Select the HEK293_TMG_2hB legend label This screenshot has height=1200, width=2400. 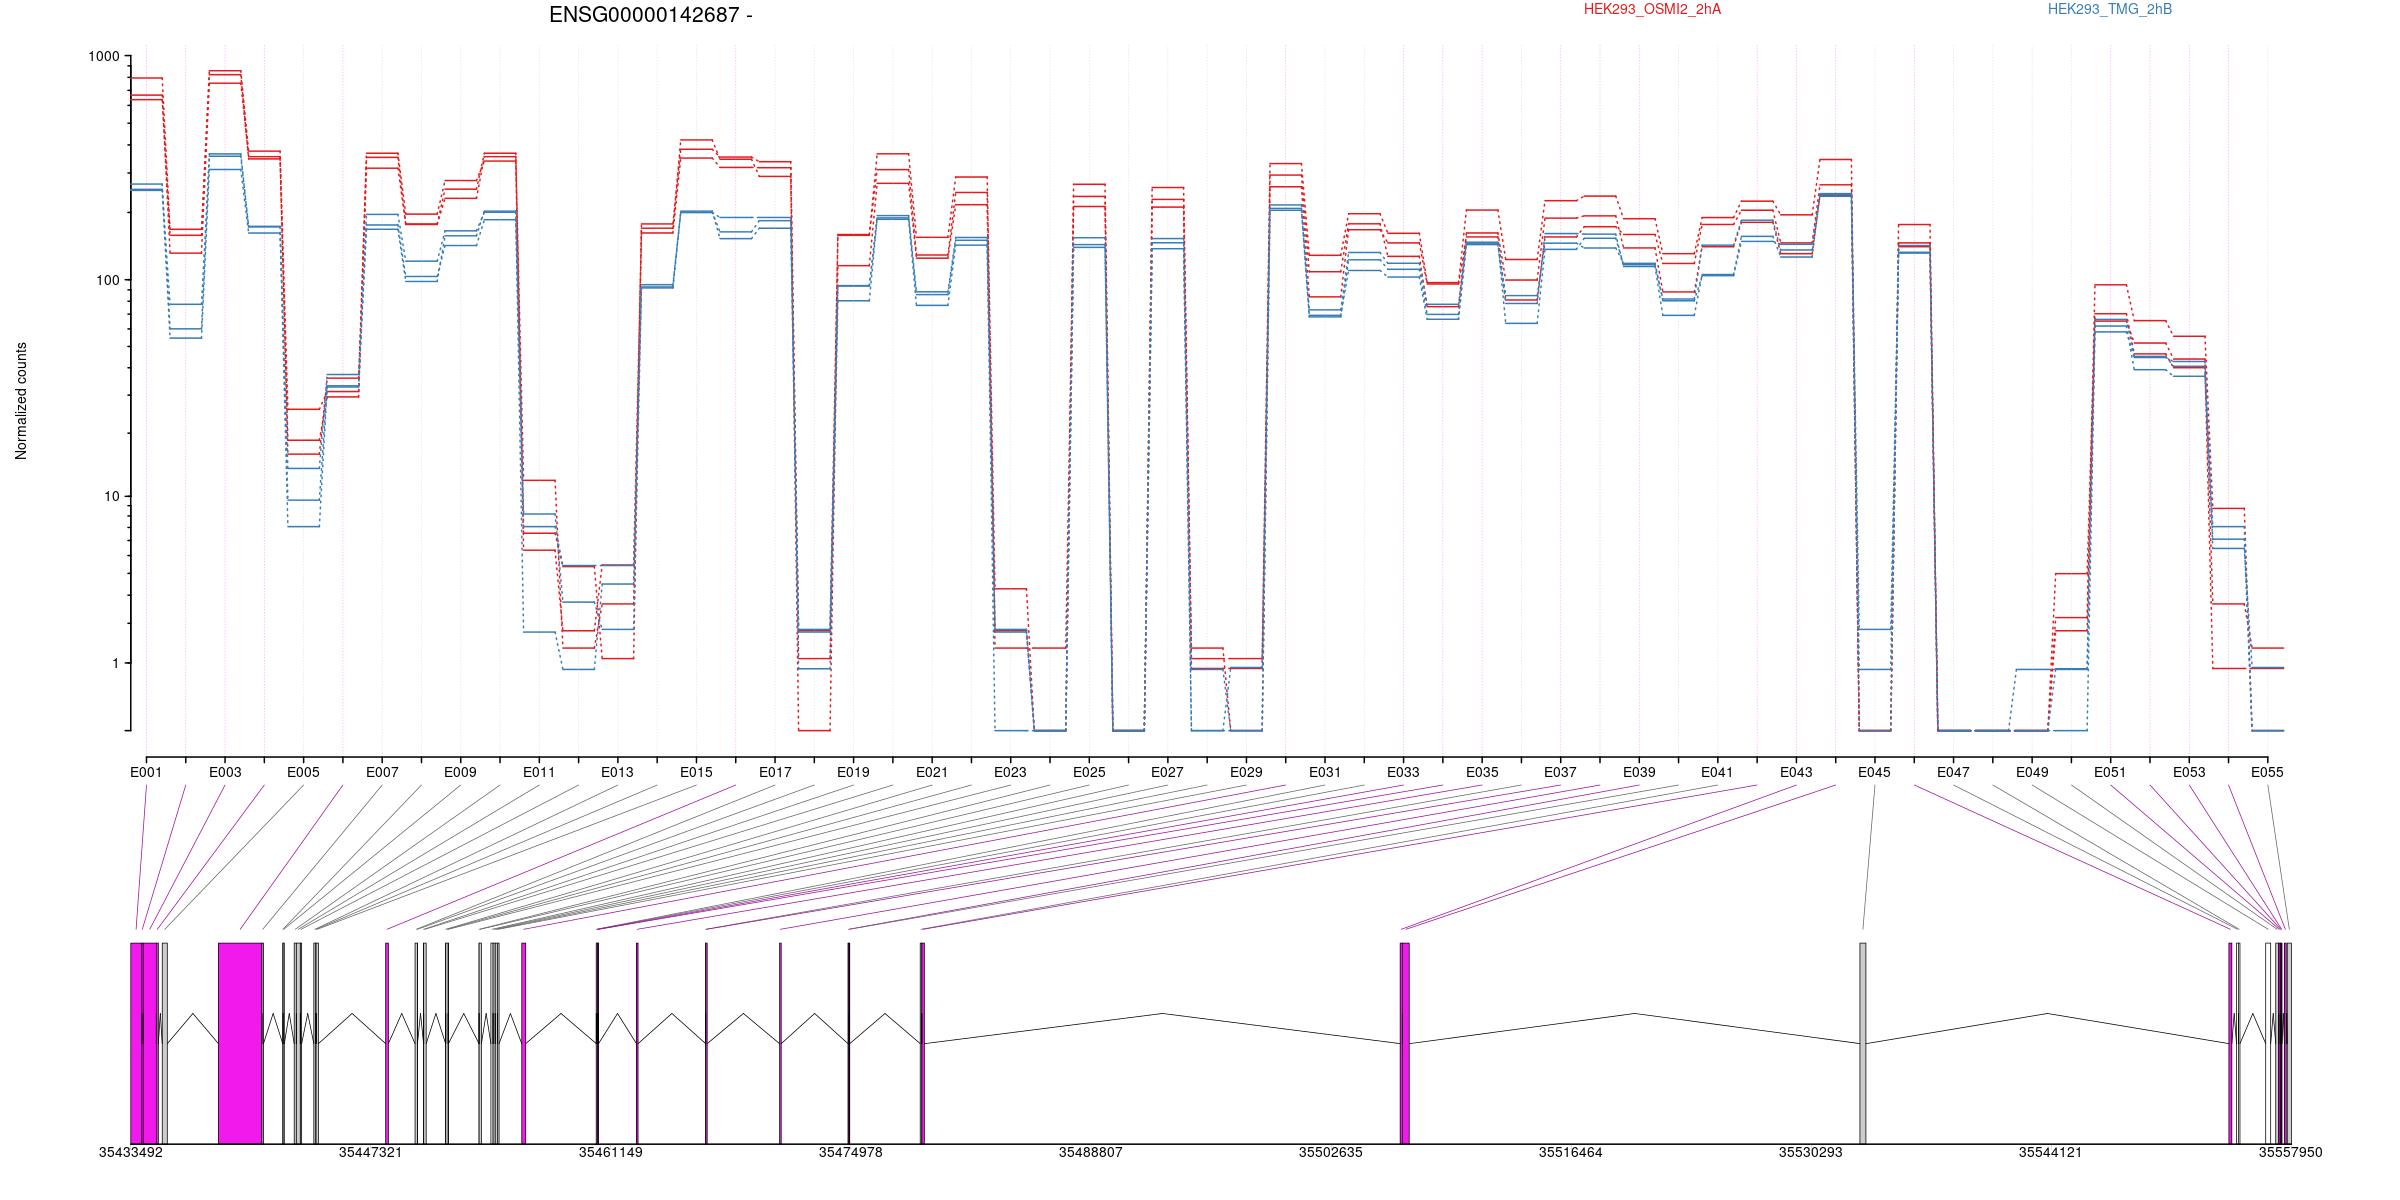point(2110,9)
